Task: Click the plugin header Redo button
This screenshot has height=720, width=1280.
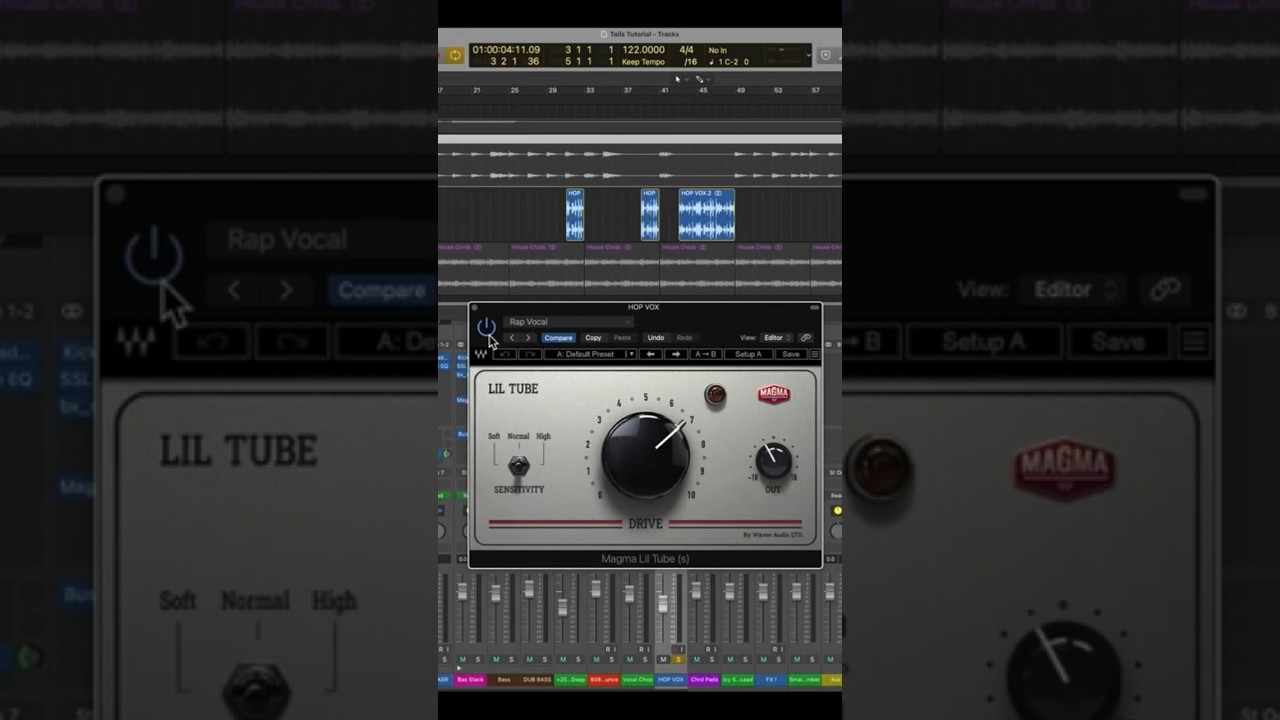Action: (686, 338)
